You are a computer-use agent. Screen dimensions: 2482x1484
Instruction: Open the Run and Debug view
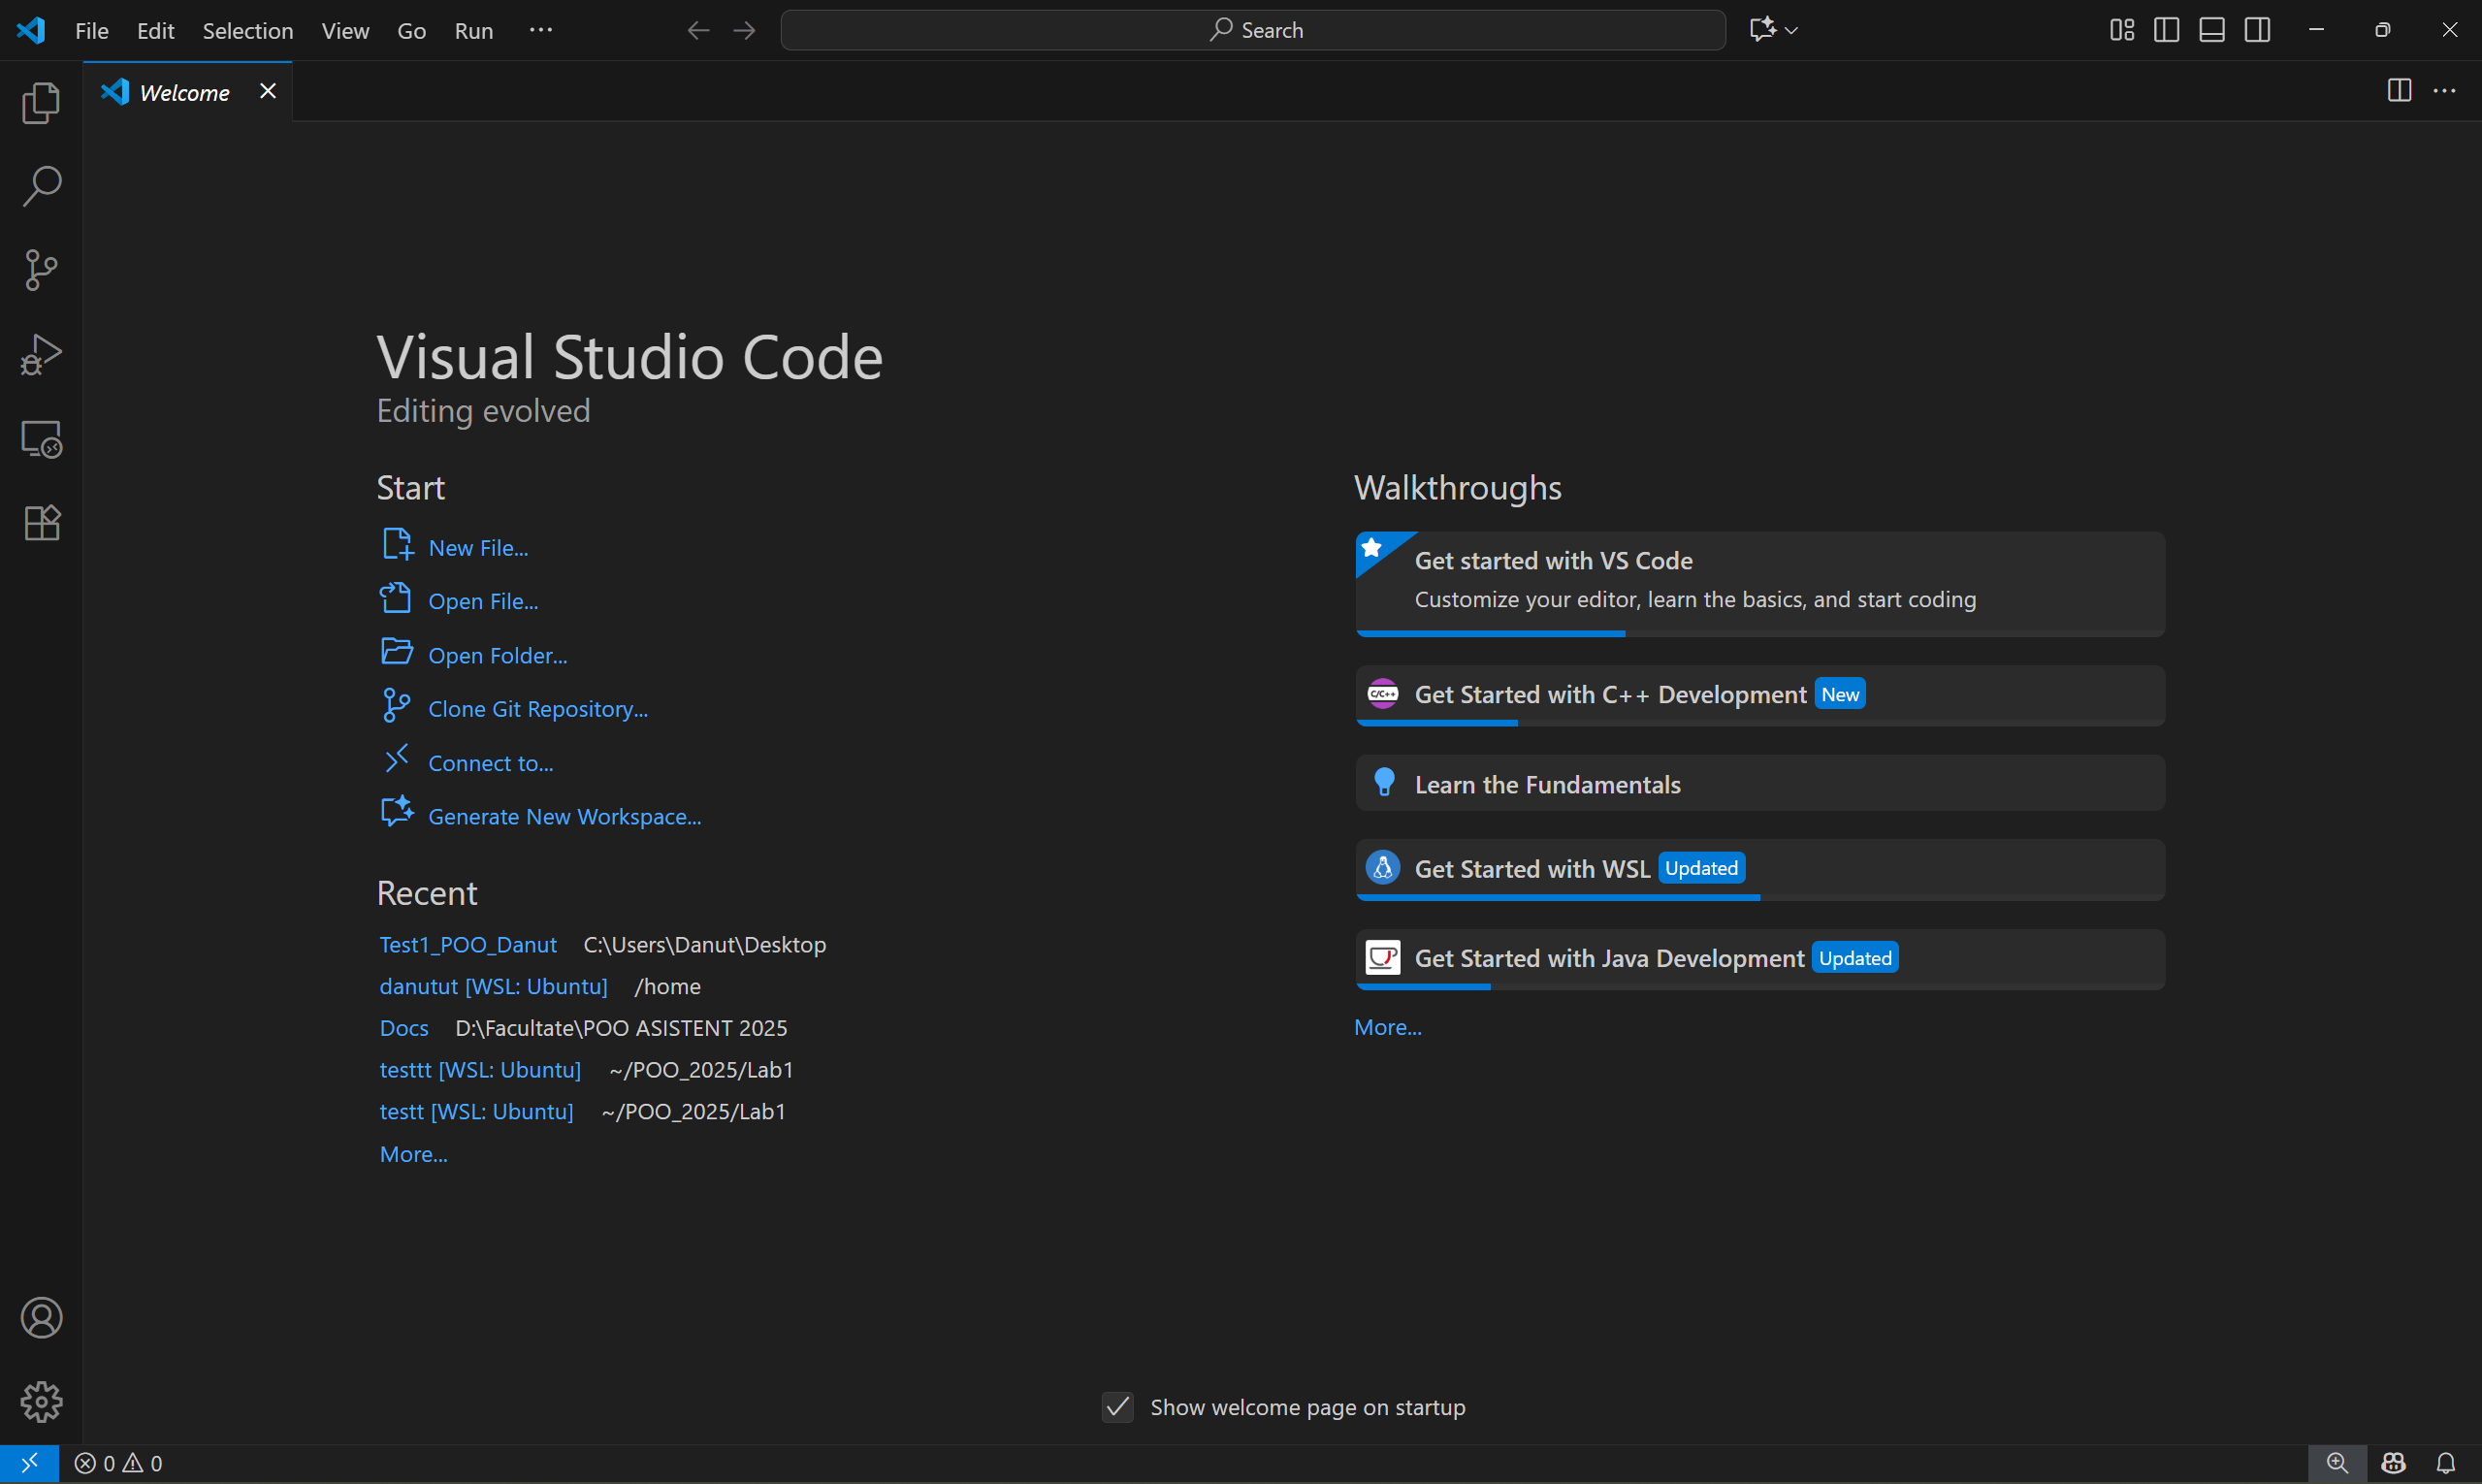point(41,354)
